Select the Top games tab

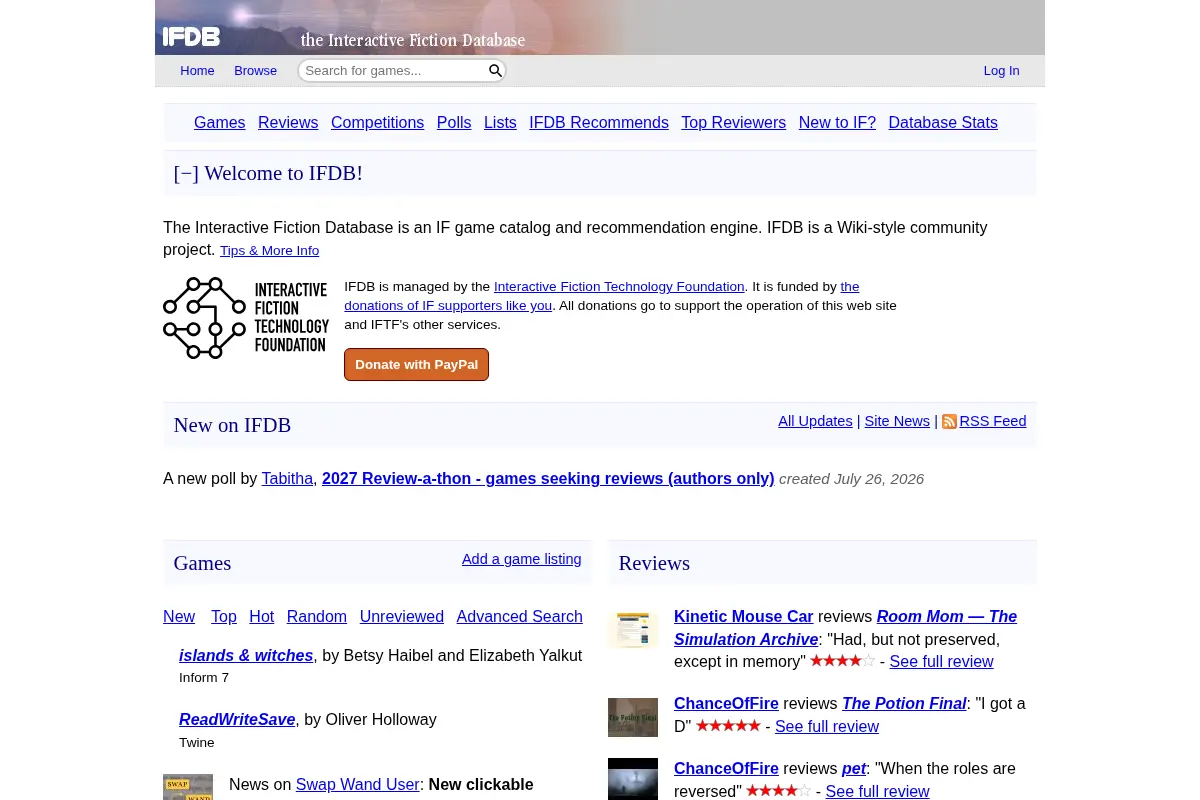tap(224, 617)
